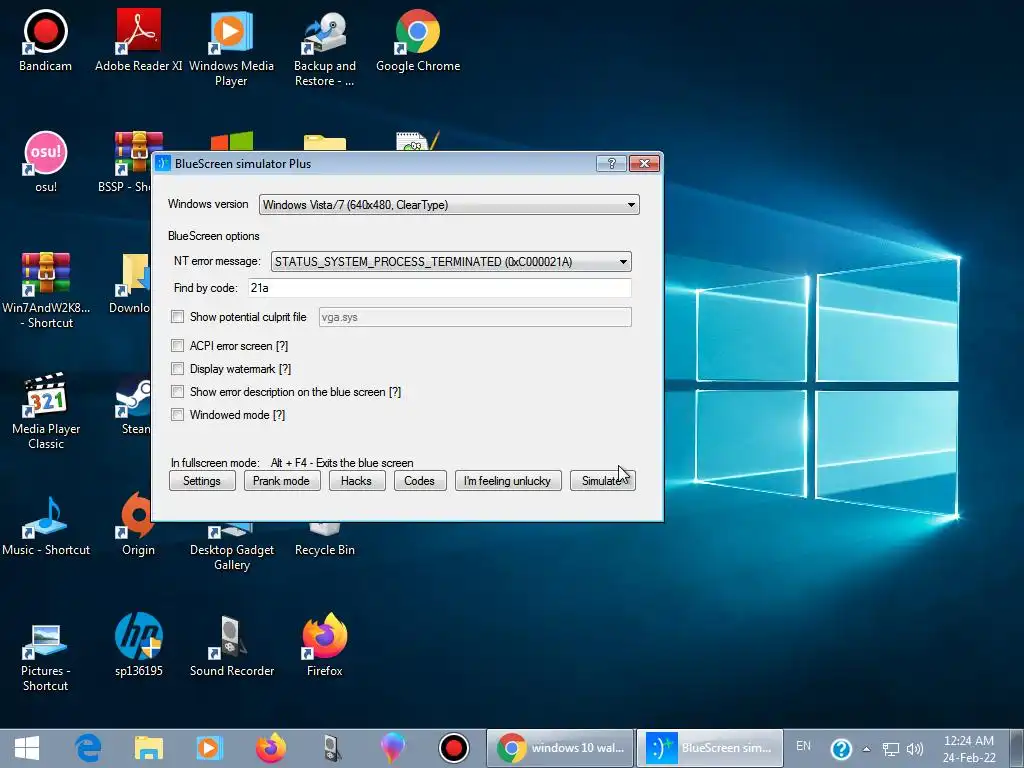
Task: Open the Steam desktop icon
Action: pos(133,405)
